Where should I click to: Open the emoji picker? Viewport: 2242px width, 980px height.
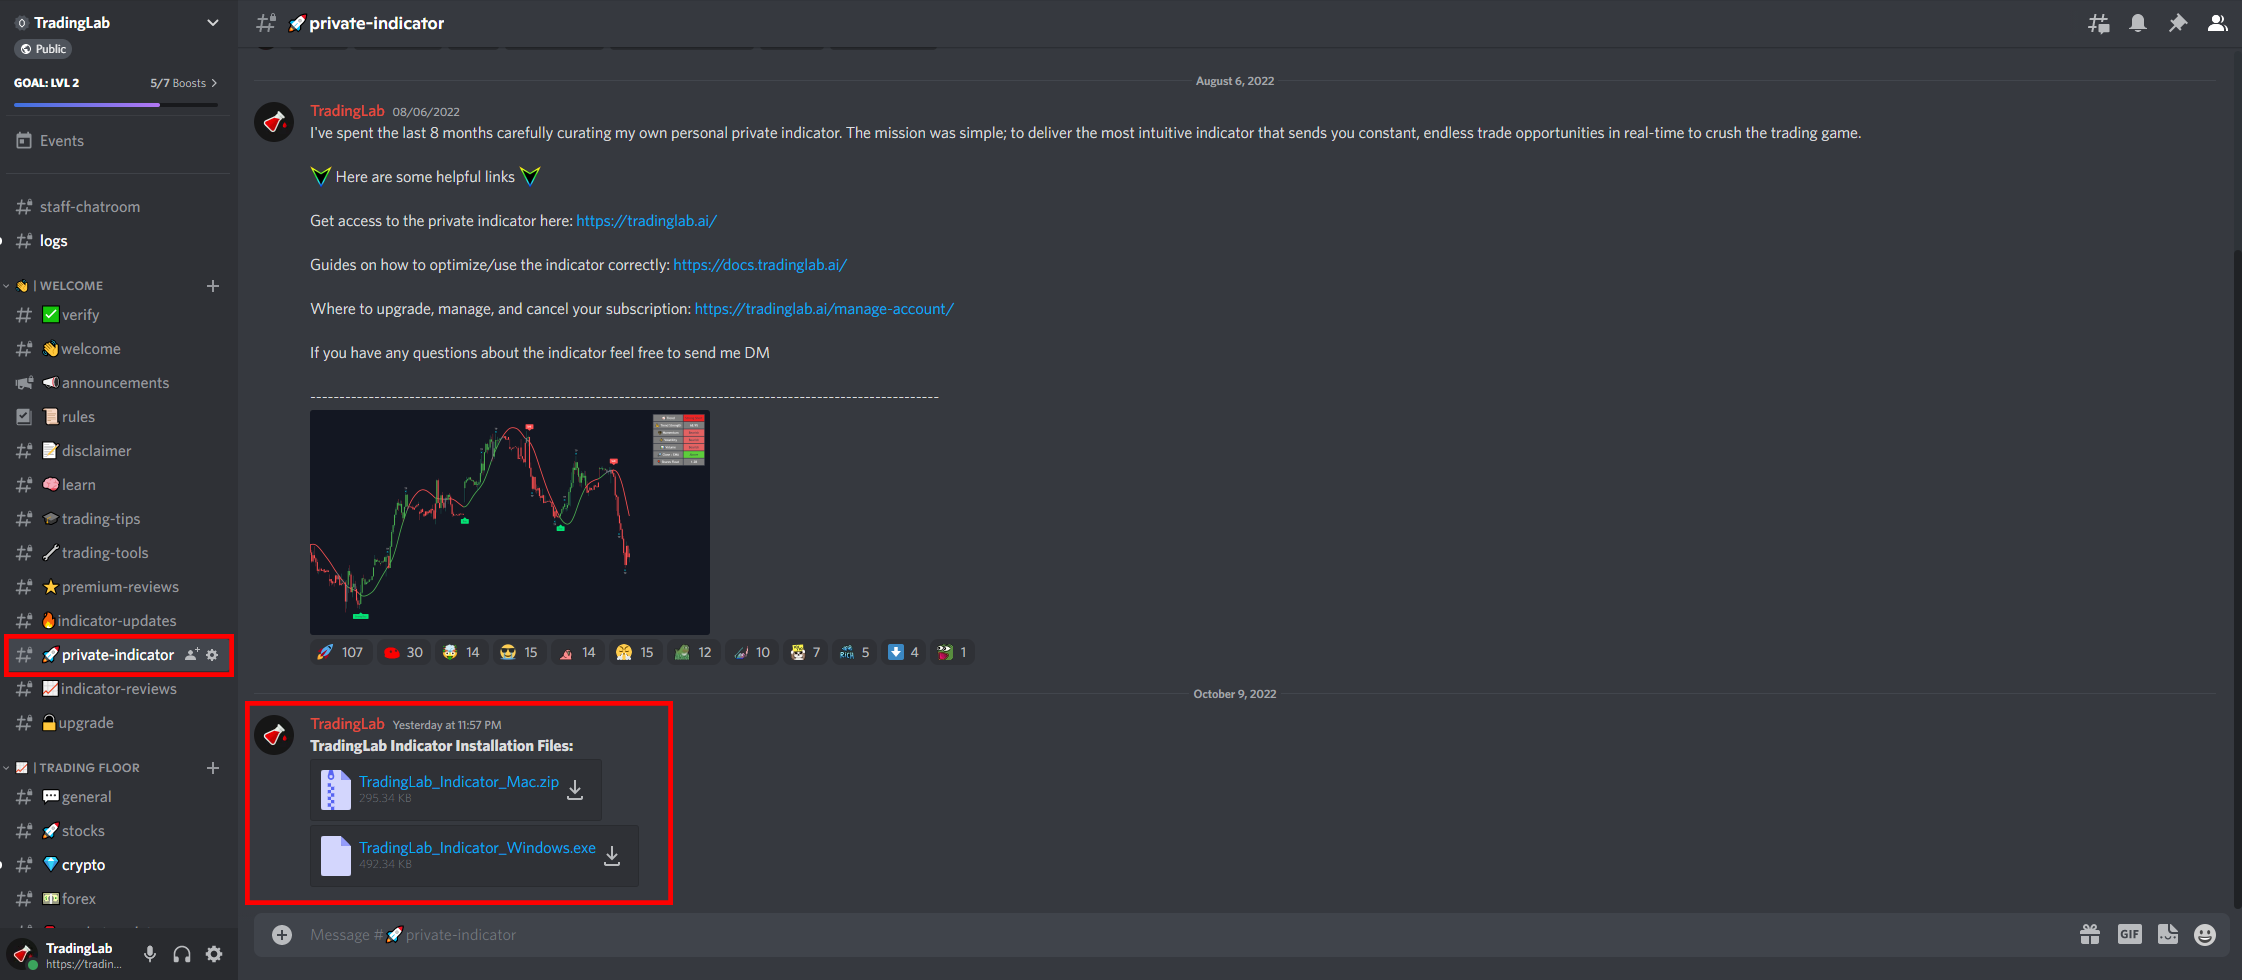(x=2204, y=934)
